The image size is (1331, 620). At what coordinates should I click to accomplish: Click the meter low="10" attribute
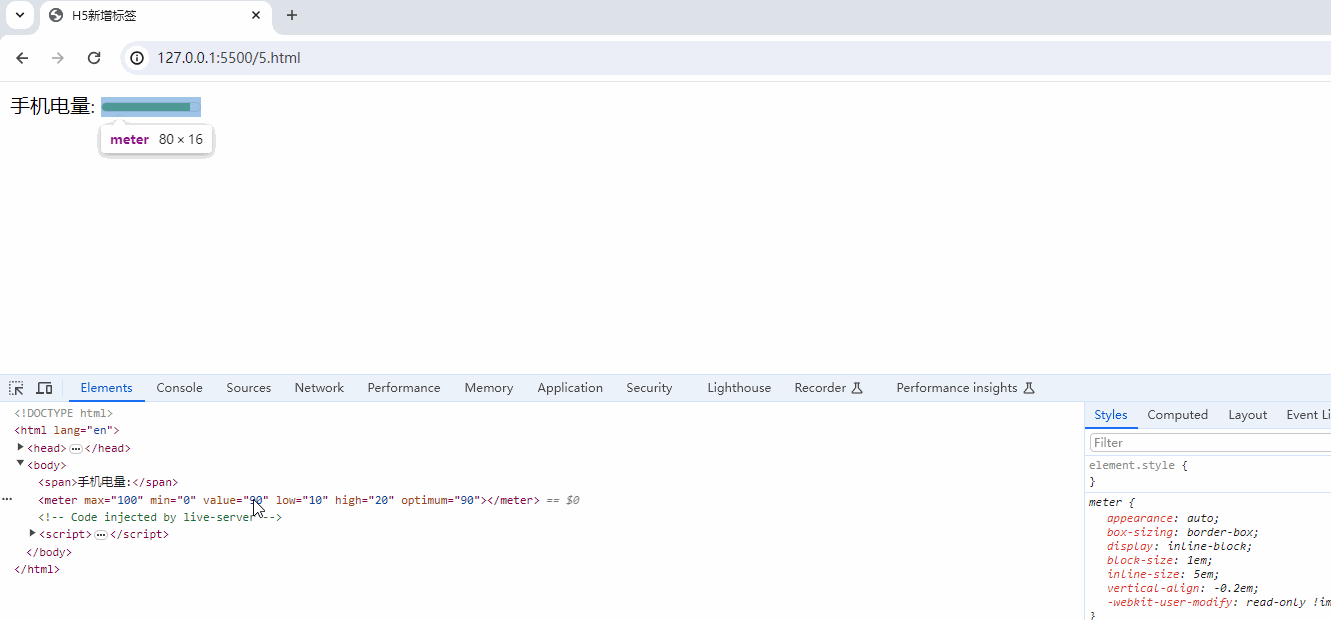(302, 500)
